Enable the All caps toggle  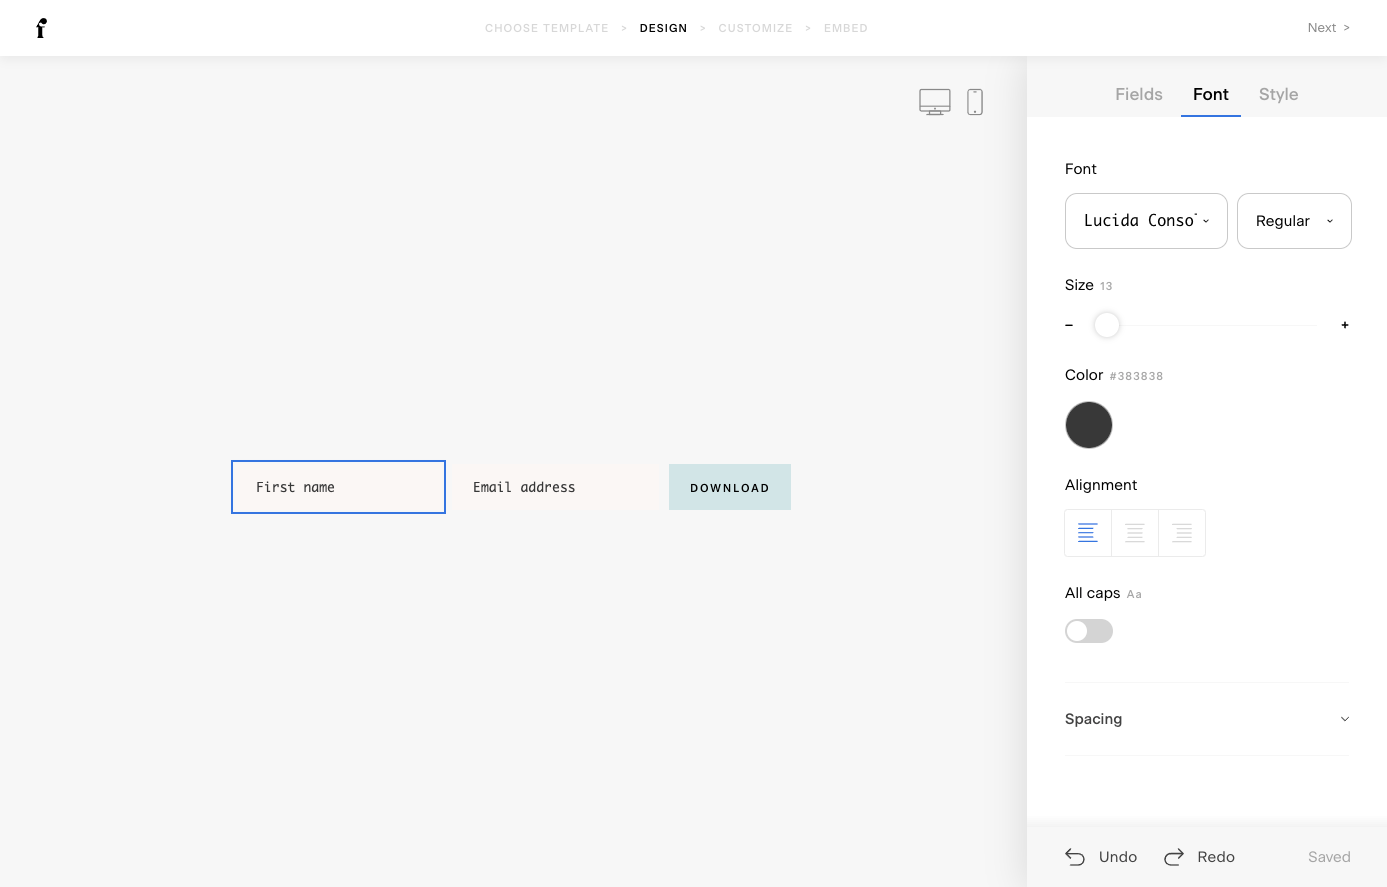coord(1089,631)
